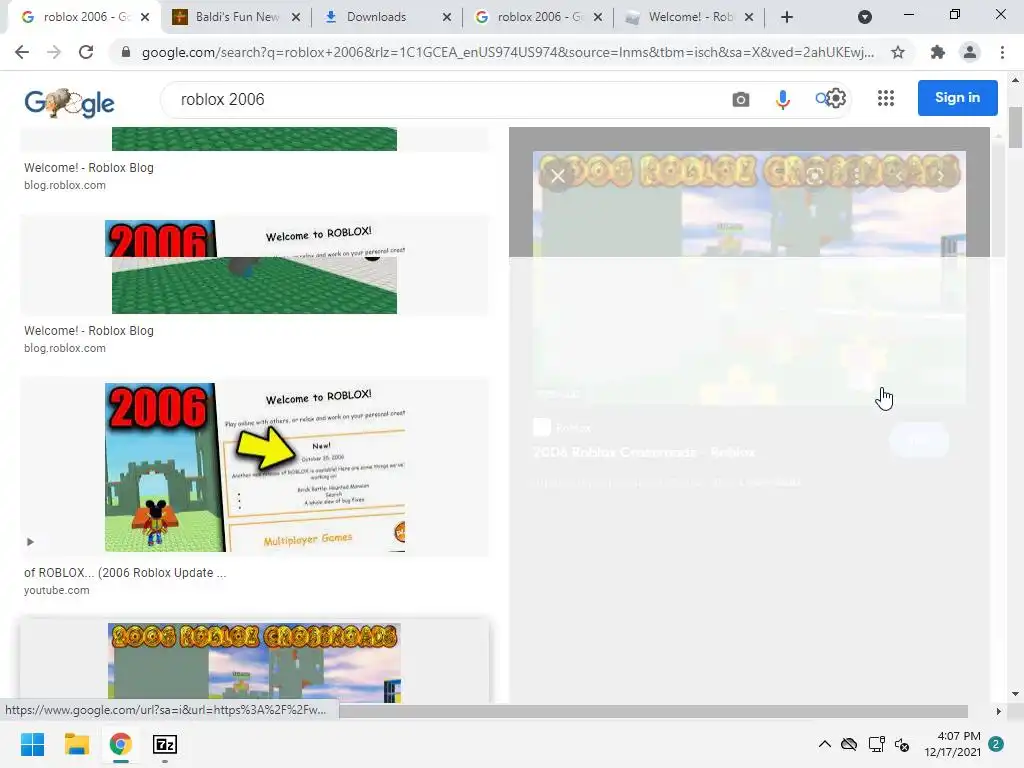The image size is (1024, 768).
Task: Close the image preview panel
Action: pyautogui.click(x=558, y=176)
